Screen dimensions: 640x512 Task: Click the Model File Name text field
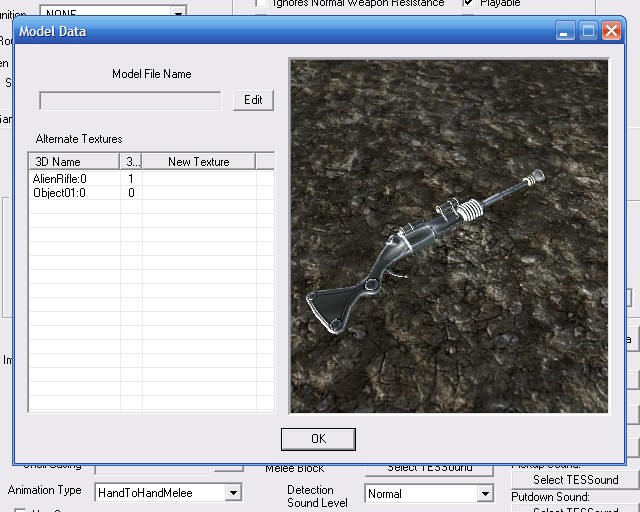(x=130, y=101)
